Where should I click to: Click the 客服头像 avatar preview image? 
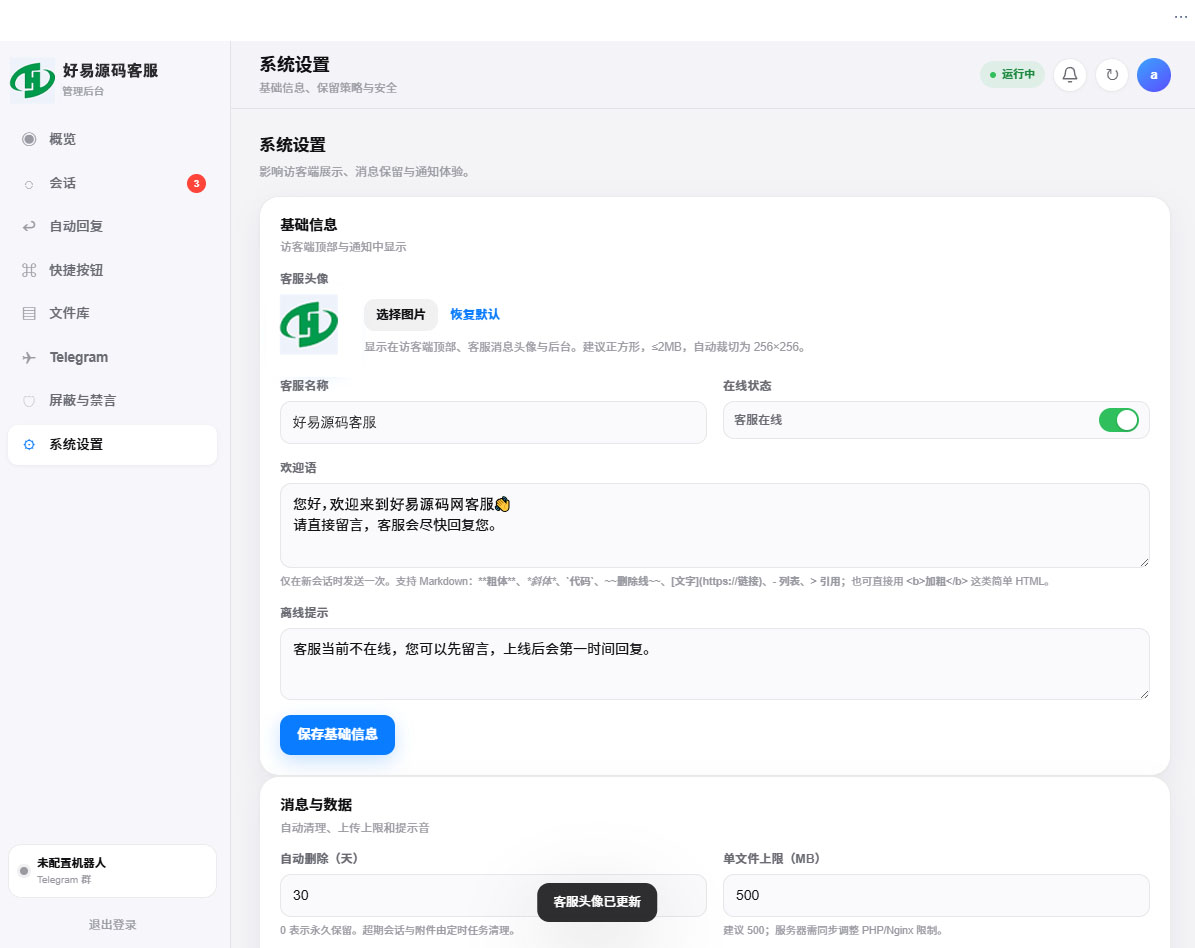309,325
